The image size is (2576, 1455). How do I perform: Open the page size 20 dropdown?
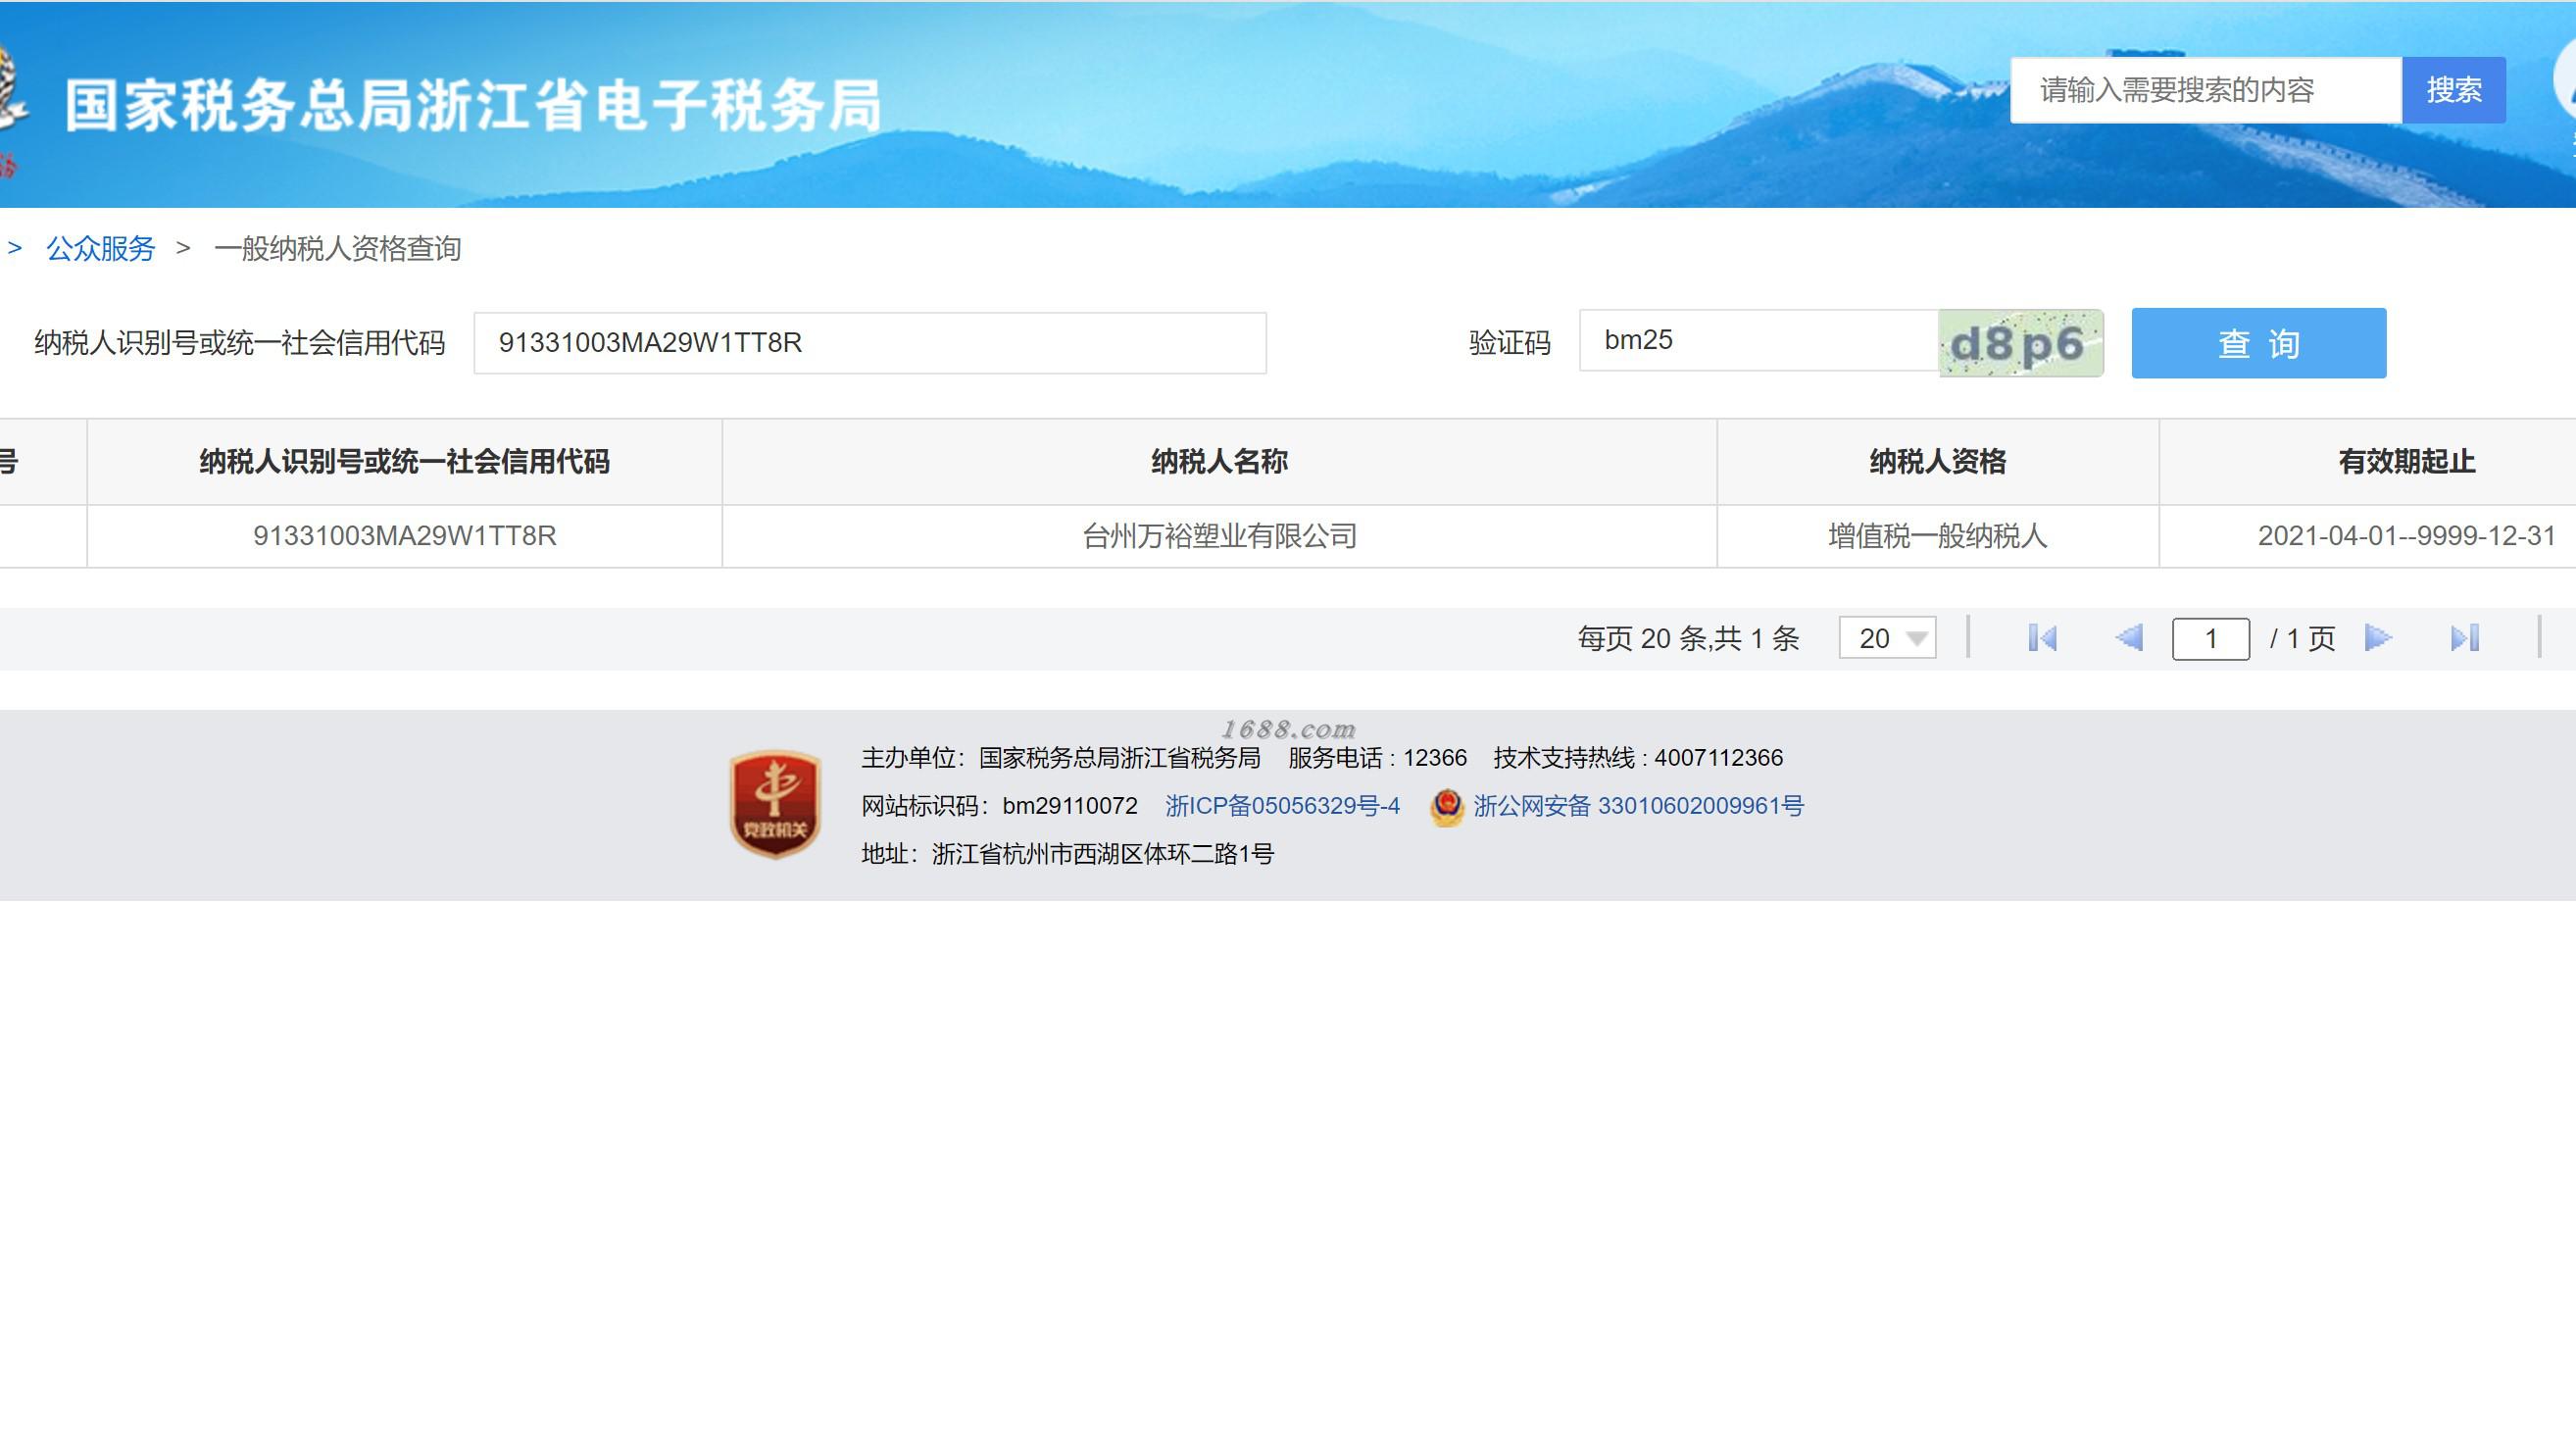coord(1887,638)
